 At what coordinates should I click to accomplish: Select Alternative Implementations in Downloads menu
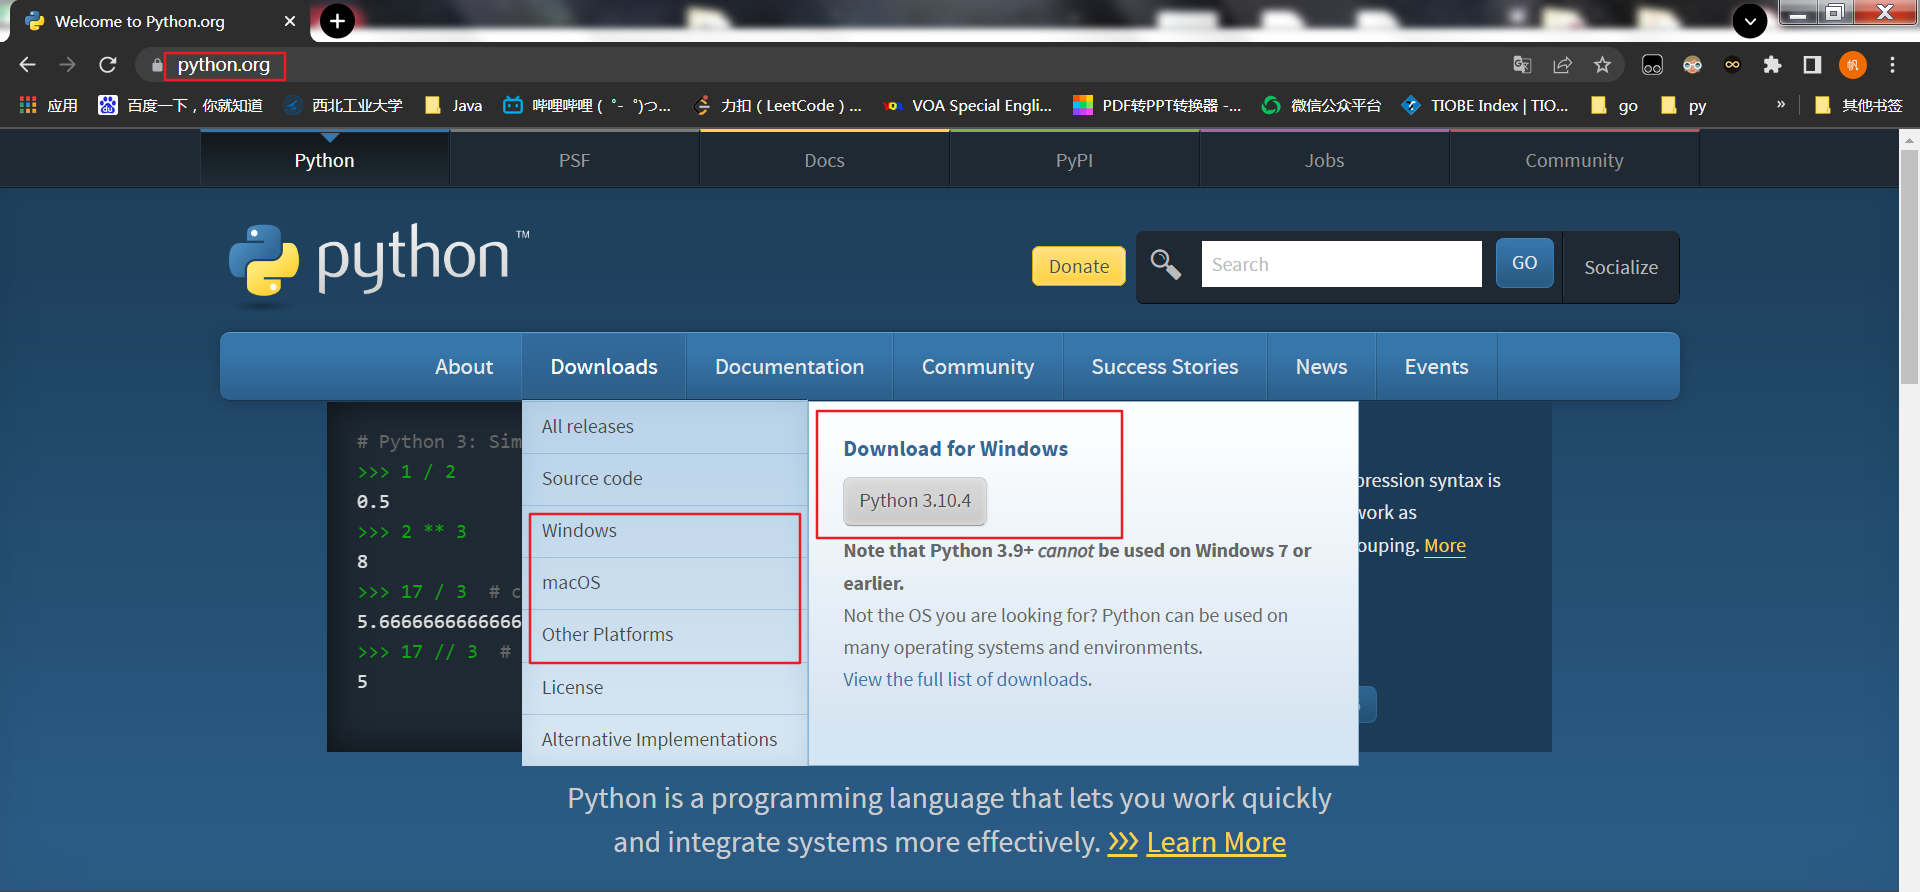click(x=665, y=740)
